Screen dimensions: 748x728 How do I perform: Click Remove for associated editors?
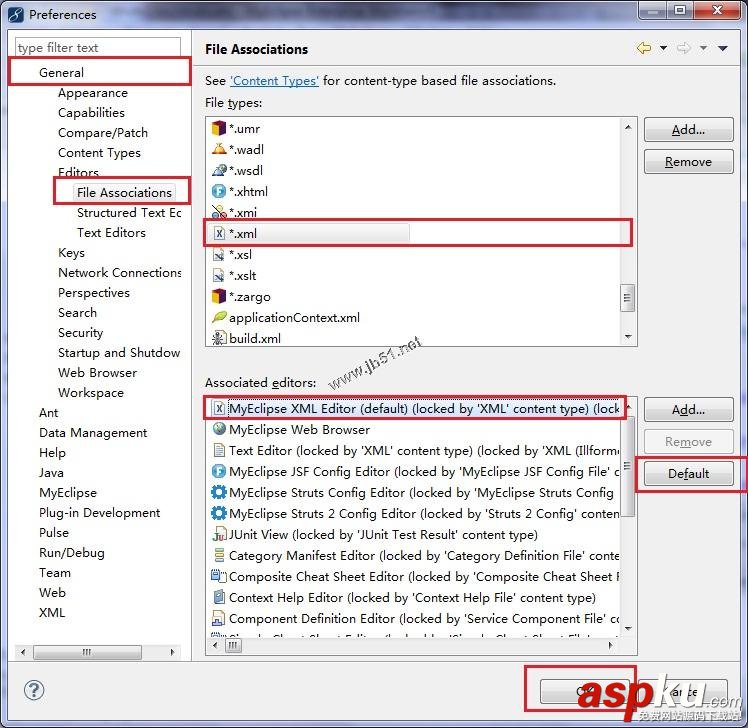[688, 442]
